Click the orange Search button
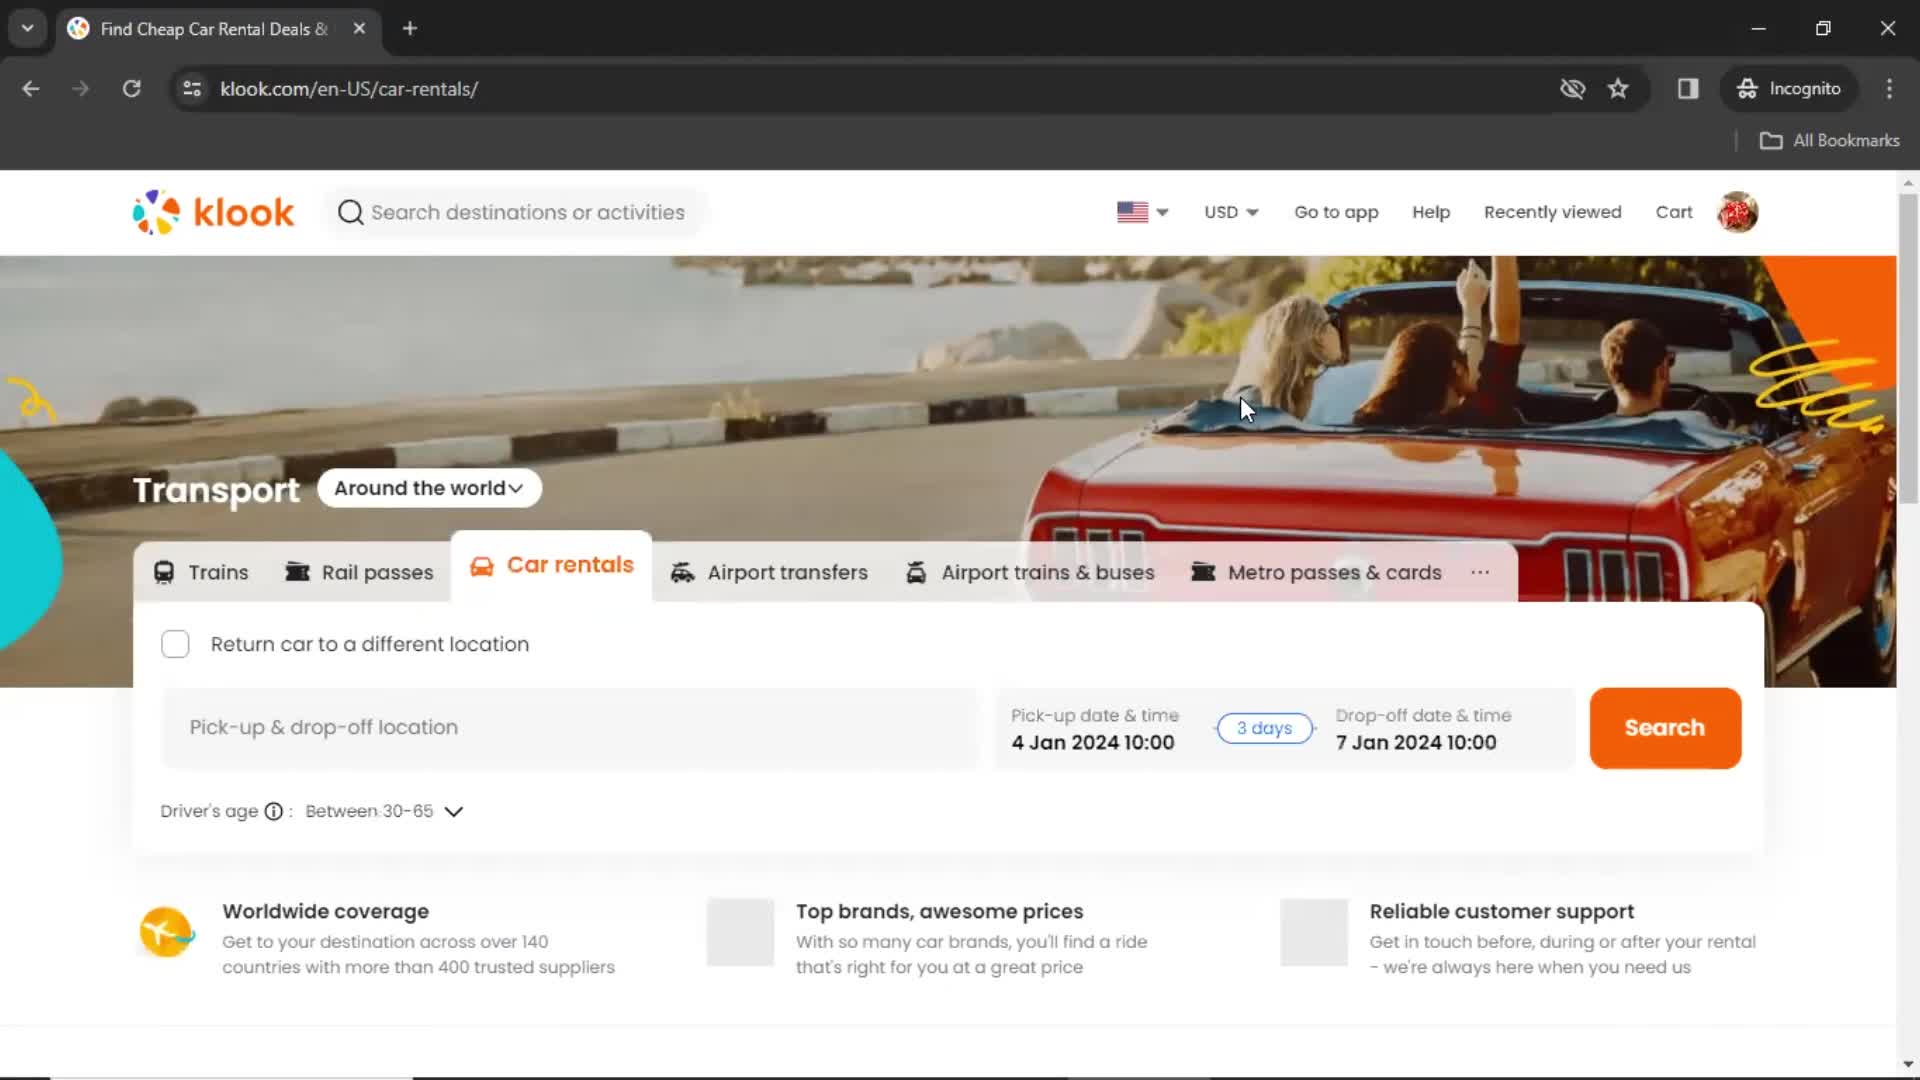Screen dimensions: 1920x1080 tap(1665, 727)
